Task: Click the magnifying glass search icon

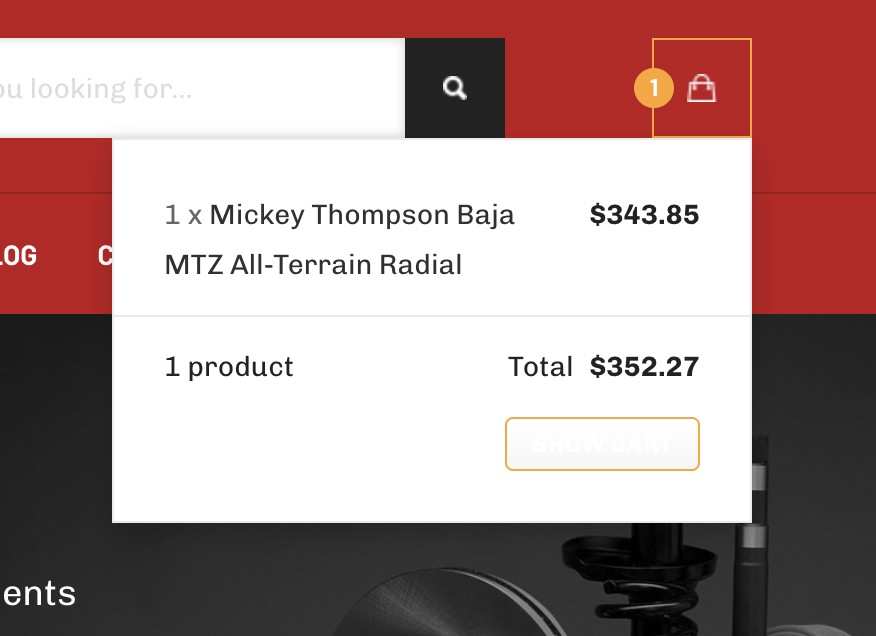Action: click(455, 88)
